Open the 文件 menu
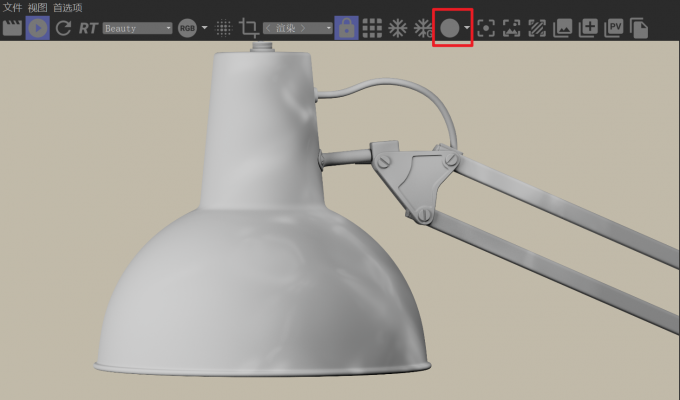This screenshot has height=400, width=680. point(12,7)
